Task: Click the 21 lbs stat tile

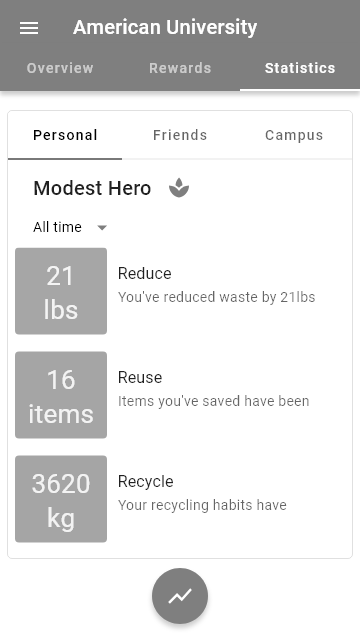Action: point(61,291)
